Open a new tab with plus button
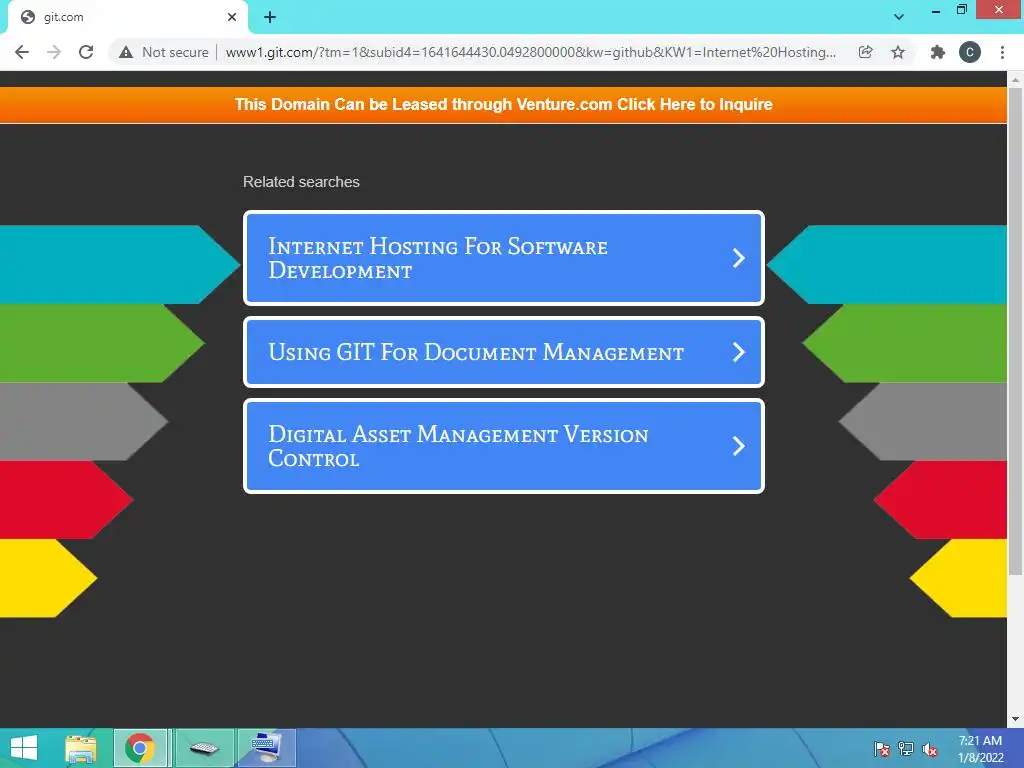The image size is (1024, 768). click(270, 17)
